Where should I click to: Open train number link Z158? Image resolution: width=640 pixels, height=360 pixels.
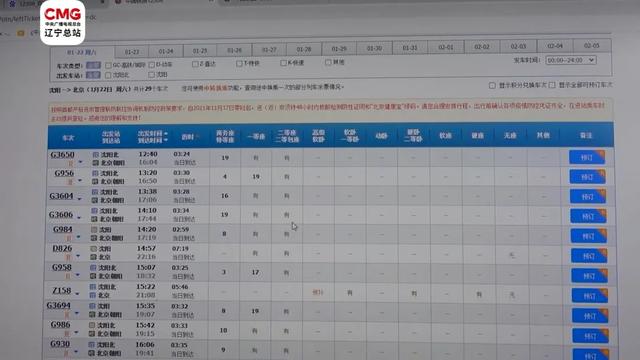(62, 291)
